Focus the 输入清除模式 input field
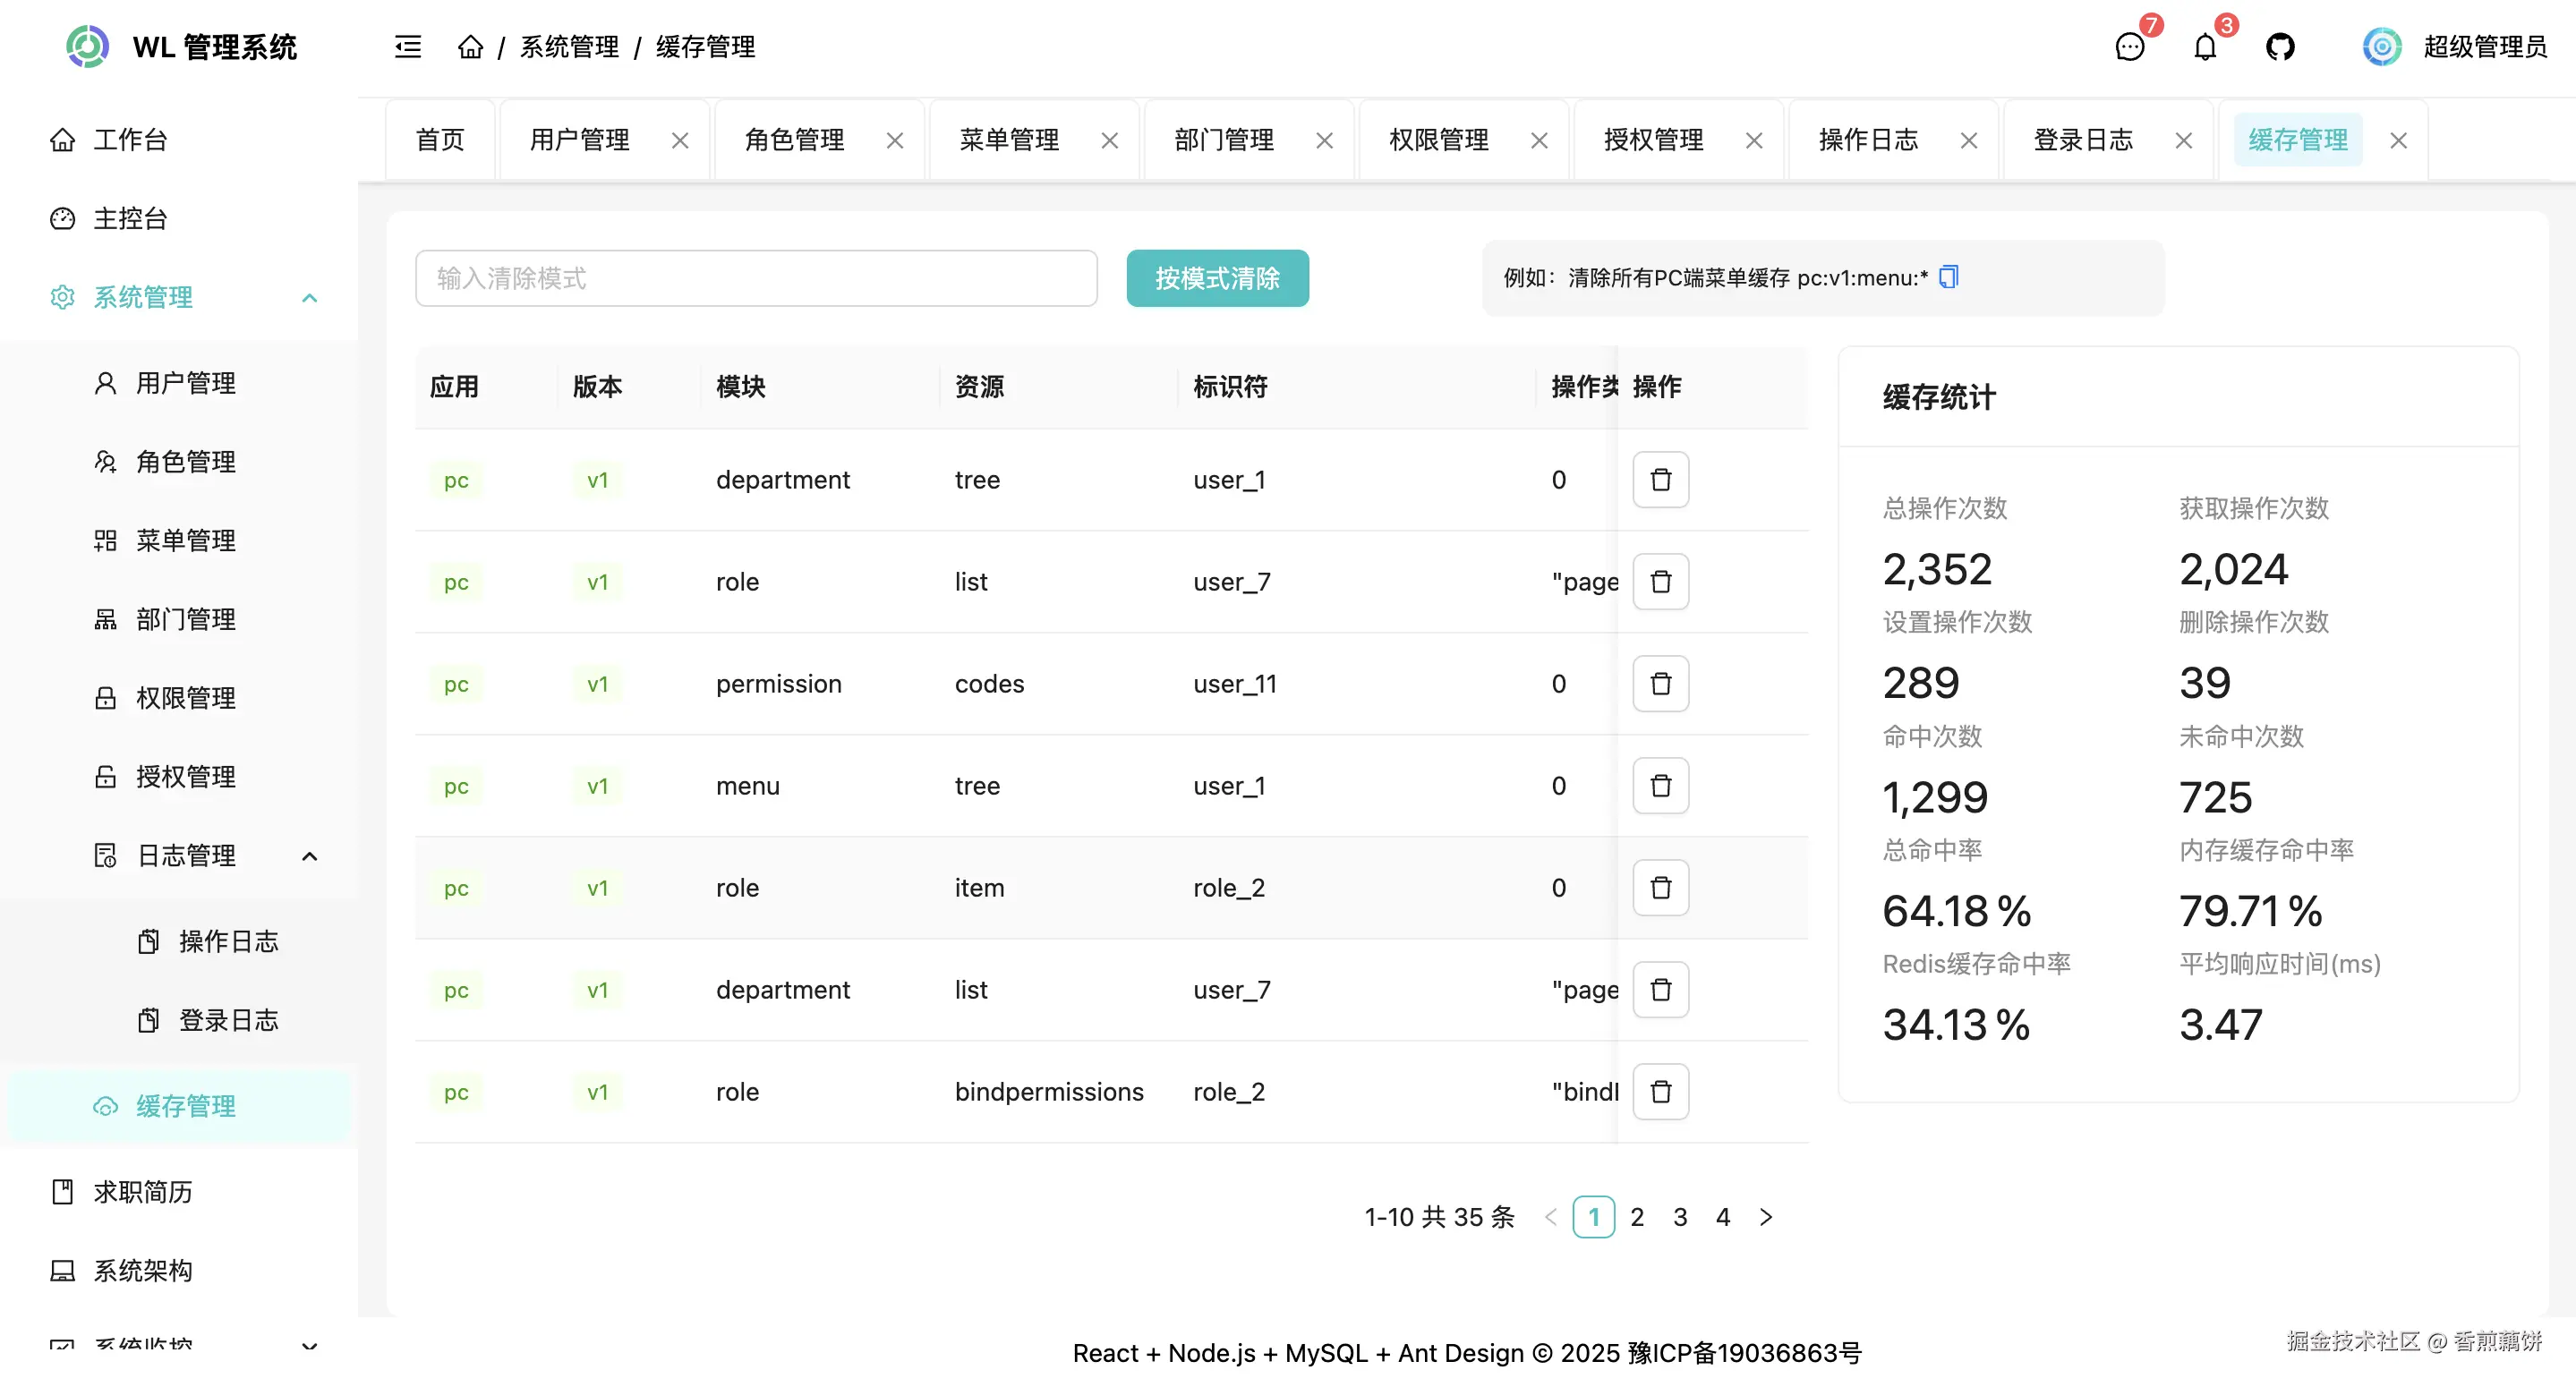 [756, 278]
